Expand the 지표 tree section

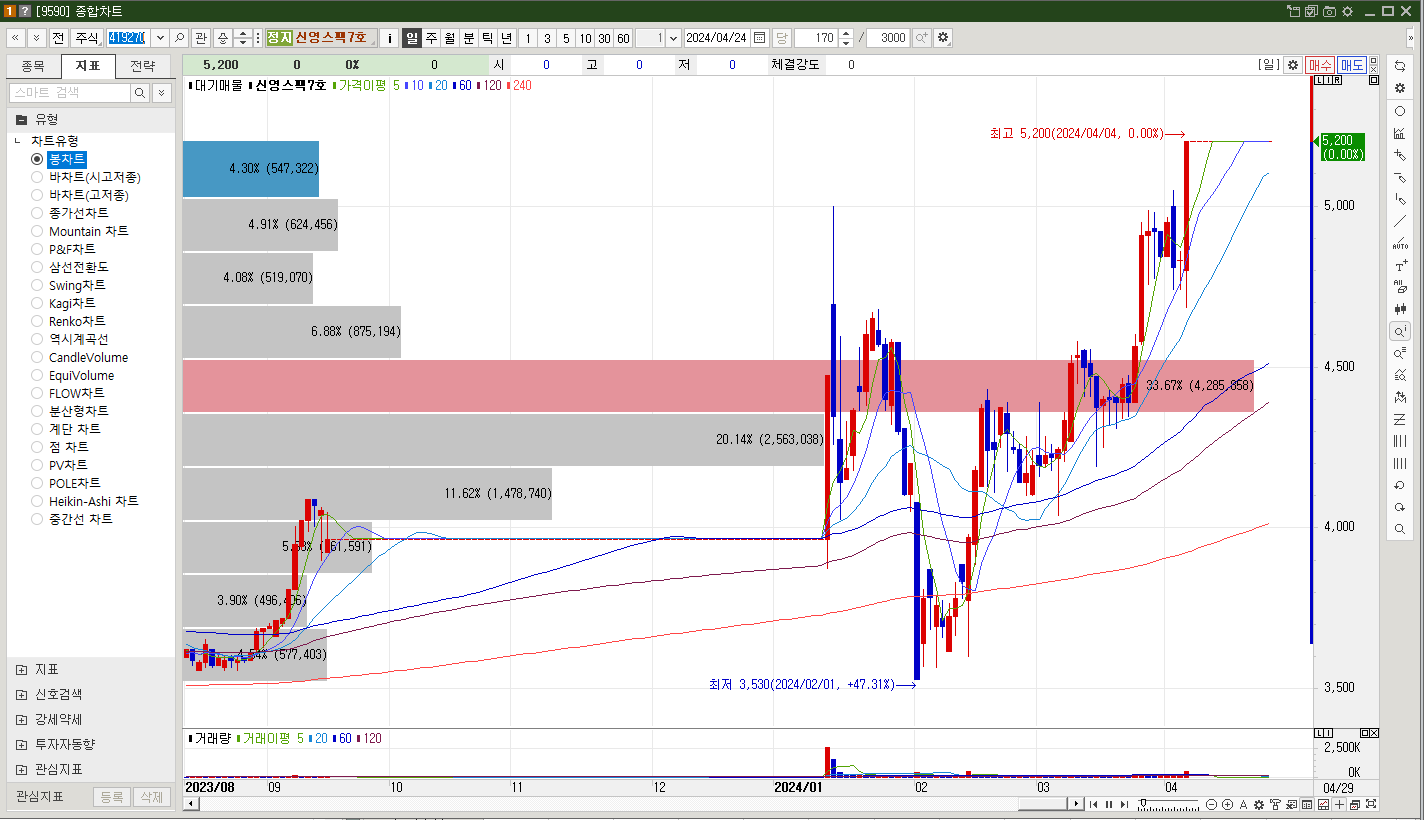point(22,669)
